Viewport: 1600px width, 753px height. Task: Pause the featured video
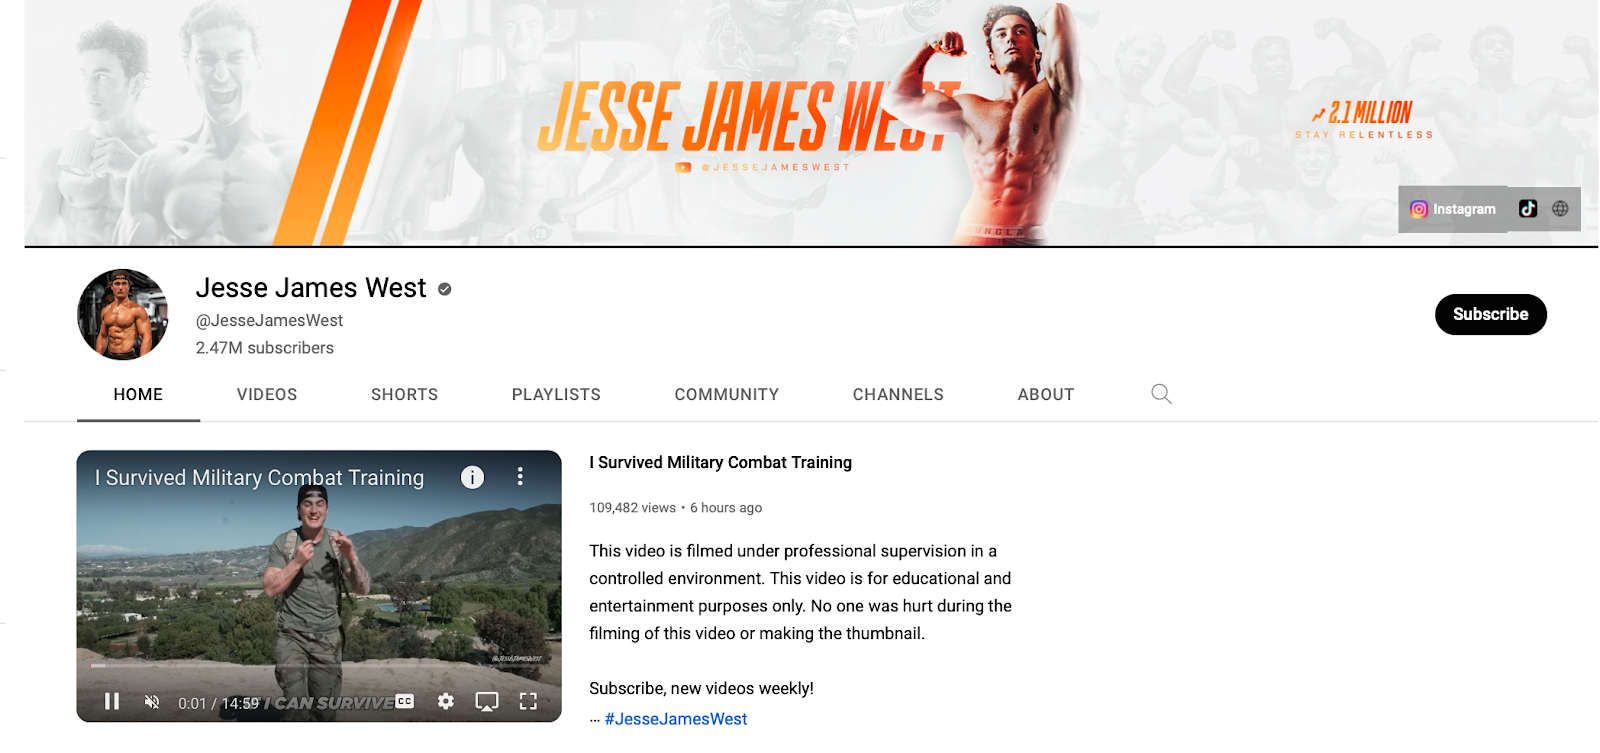click(x=112, y=702)
